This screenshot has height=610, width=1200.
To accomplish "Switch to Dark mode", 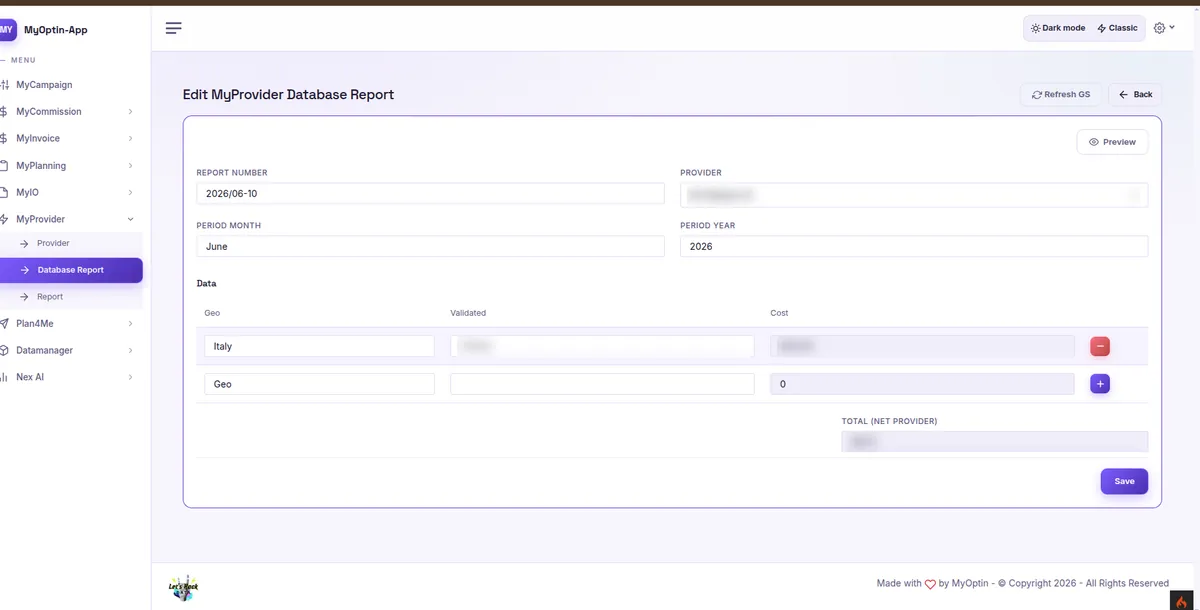I will click(x=1058, y=28).
